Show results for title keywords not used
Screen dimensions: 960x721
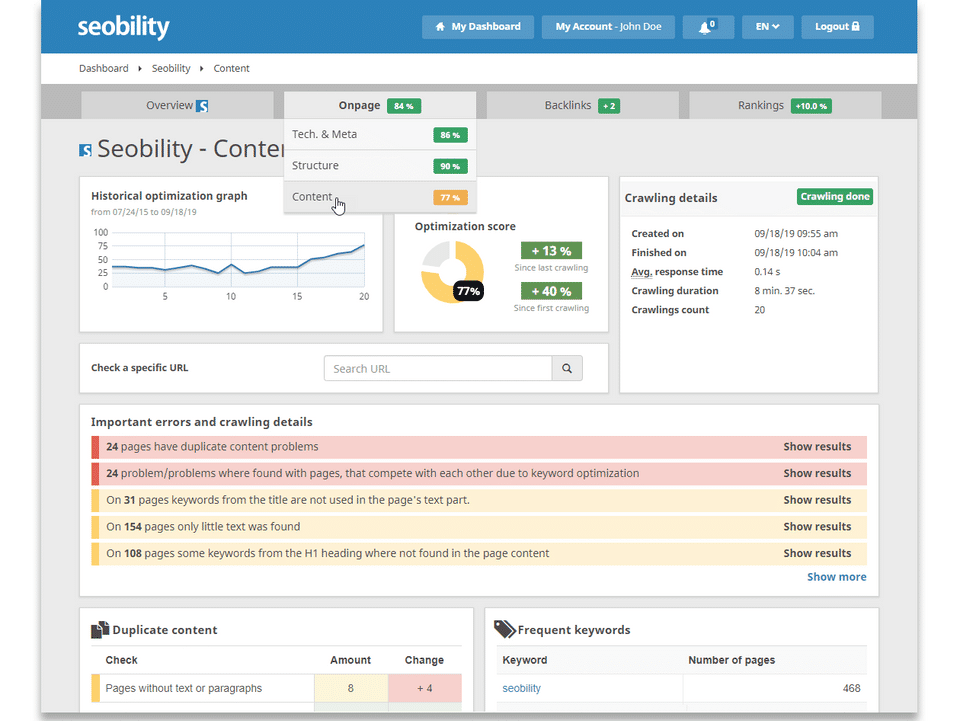point(817,500)
